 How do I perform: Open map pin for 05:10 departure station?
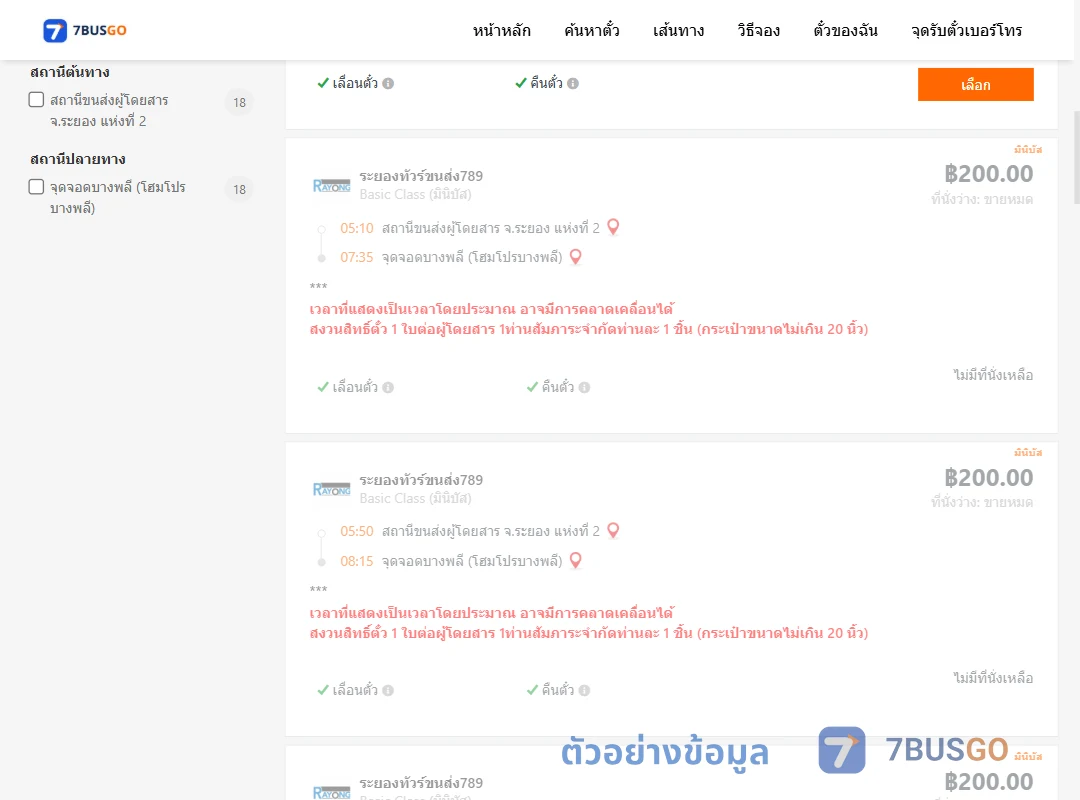613,227
